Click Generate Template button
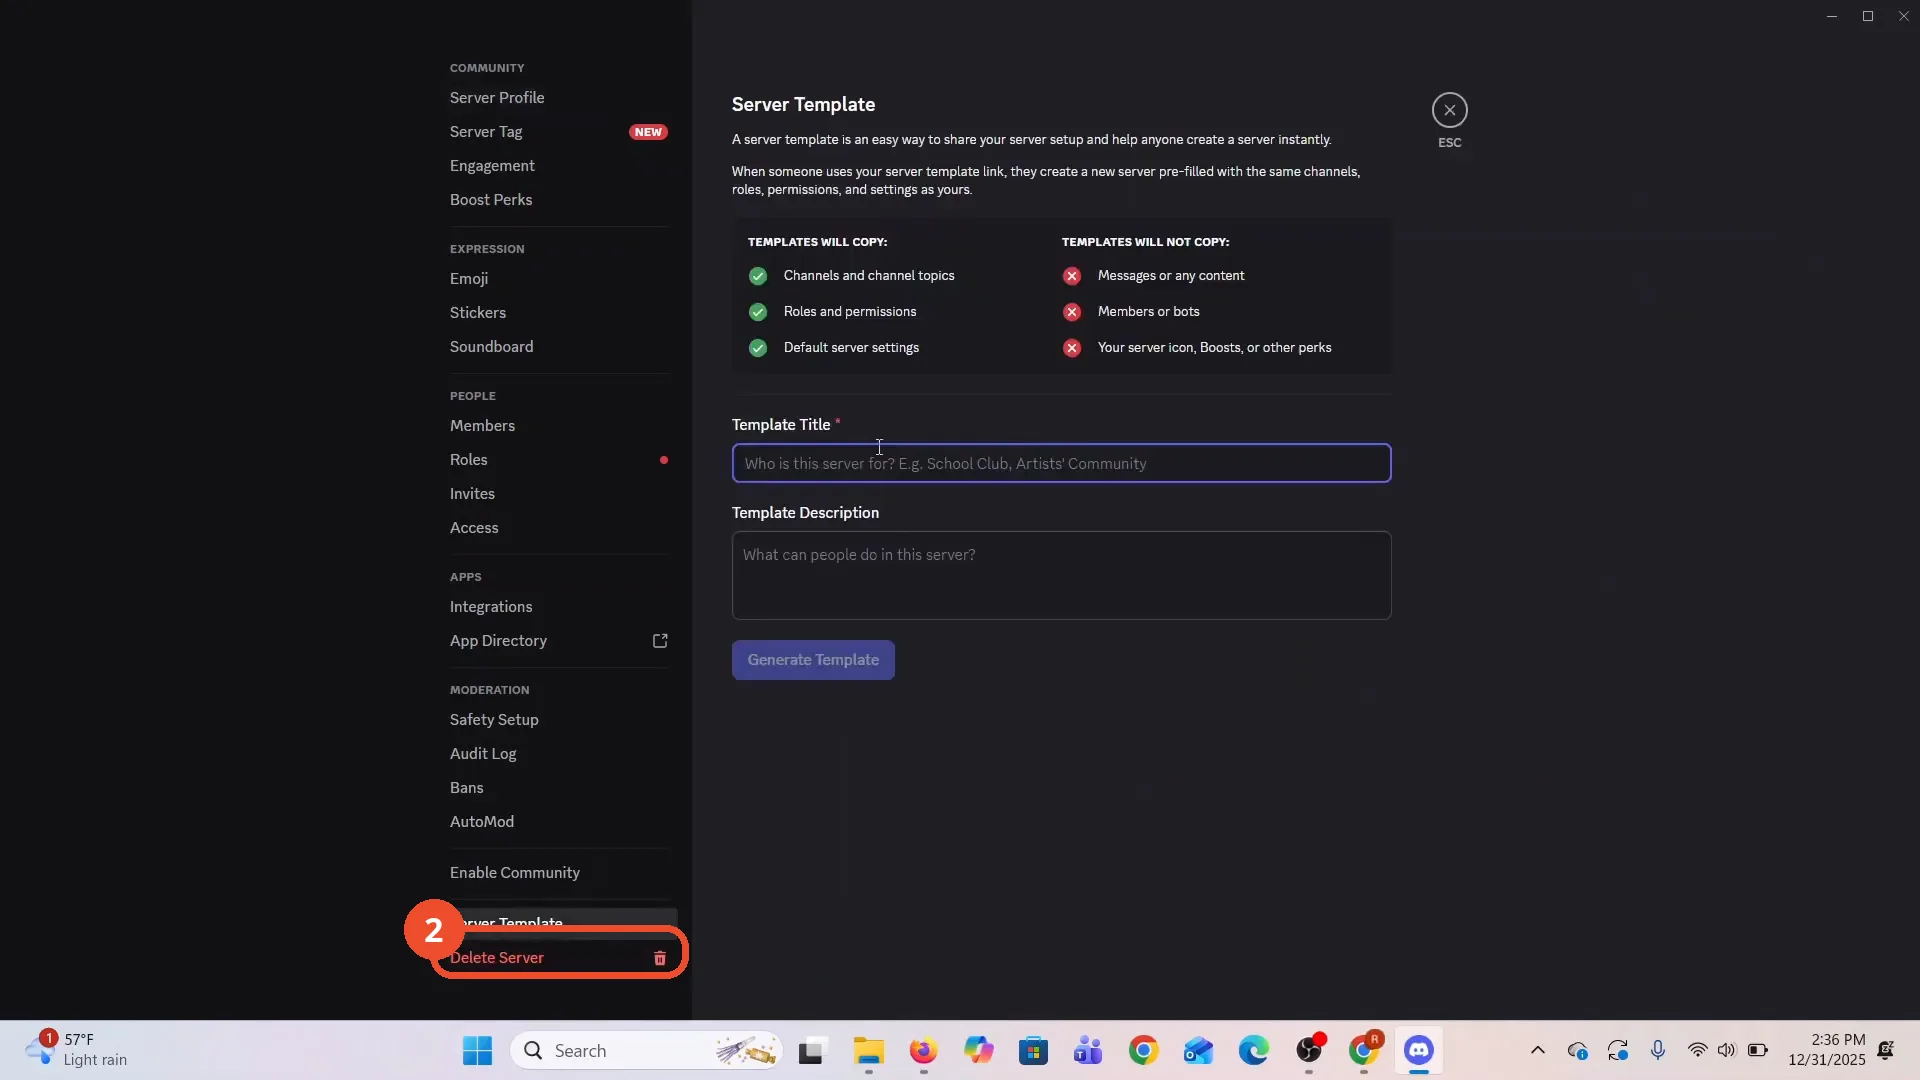This screenshot has width=1920, height=1080. 813,660
